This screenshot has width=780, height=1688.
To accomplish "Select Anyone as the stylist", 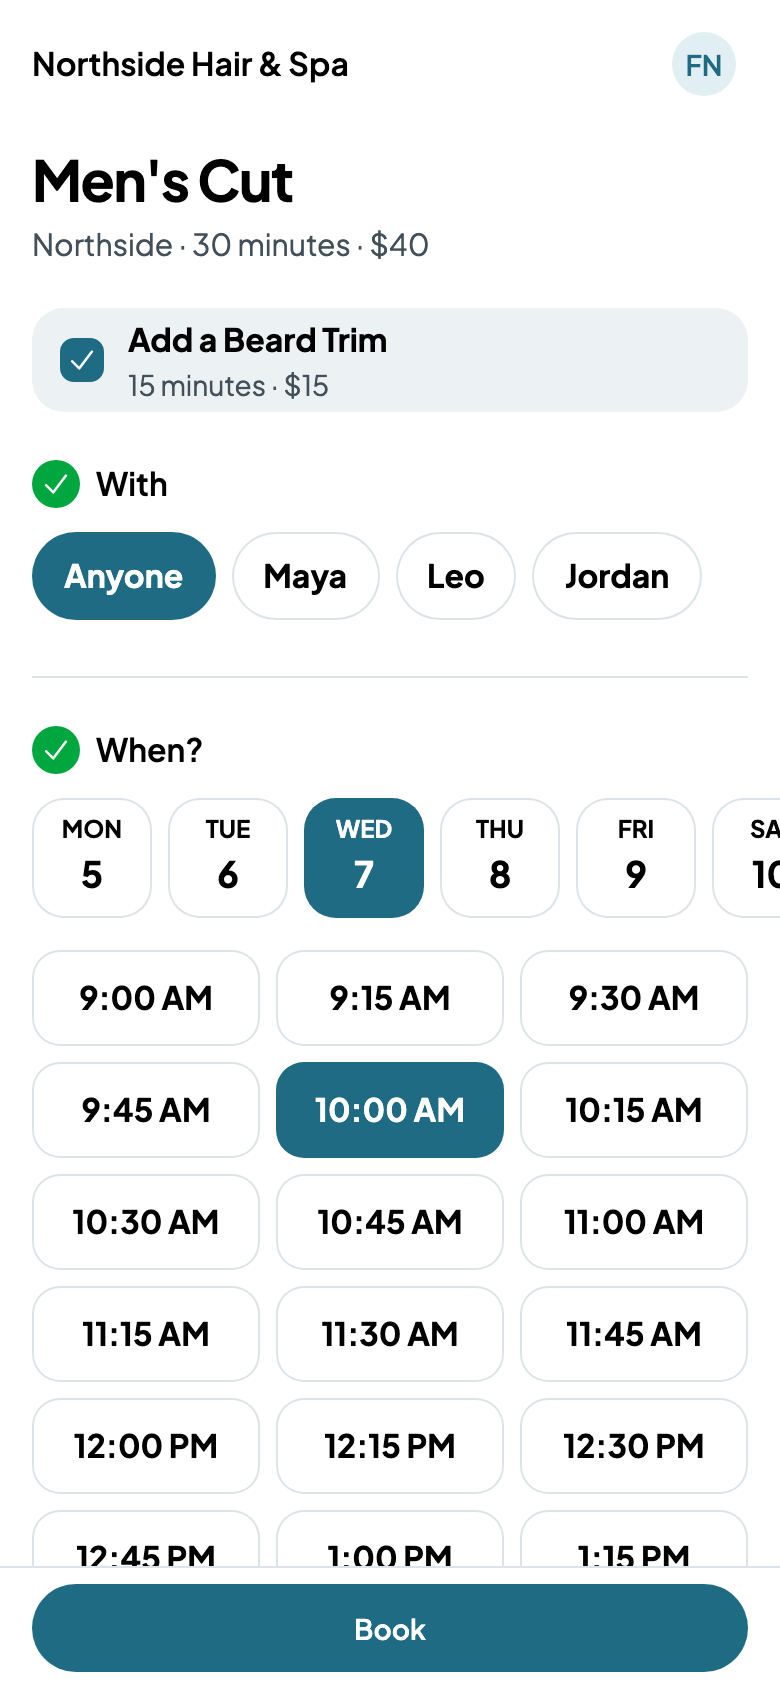I will click(x=124, y=576).
